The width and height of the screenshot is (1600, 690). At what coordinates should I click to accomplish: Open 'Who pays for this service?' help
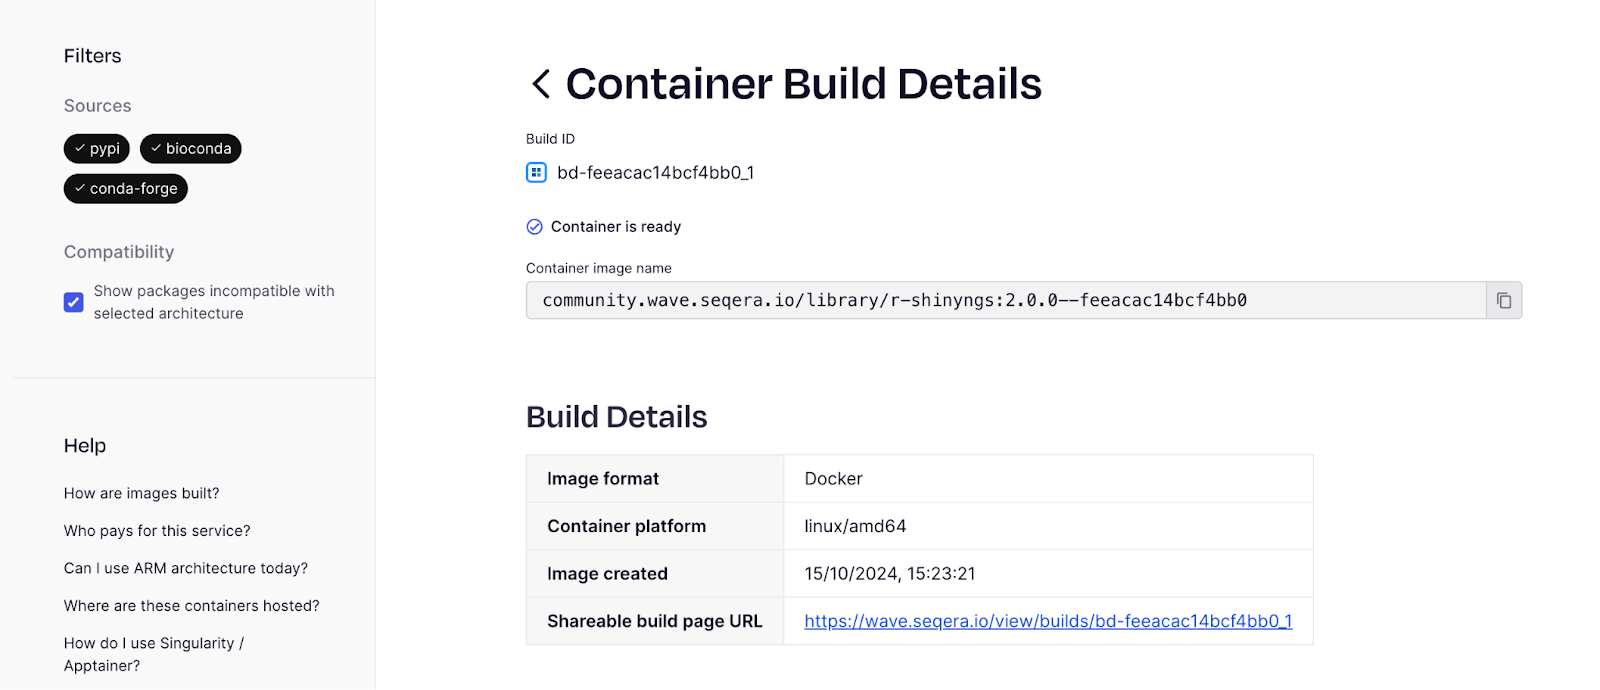[157, 531]
